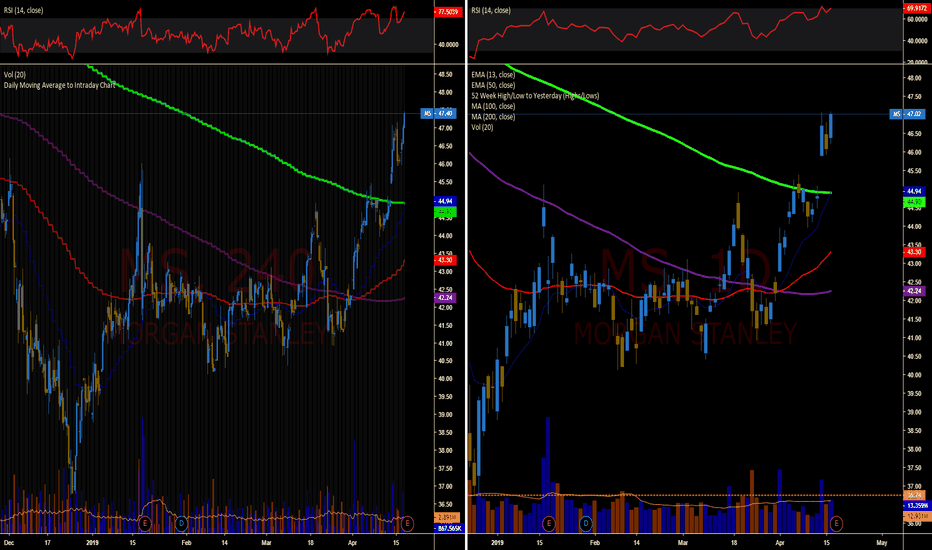Click the green 44.92 label on left price axis
932x550 pixels.
click(445, 211)
